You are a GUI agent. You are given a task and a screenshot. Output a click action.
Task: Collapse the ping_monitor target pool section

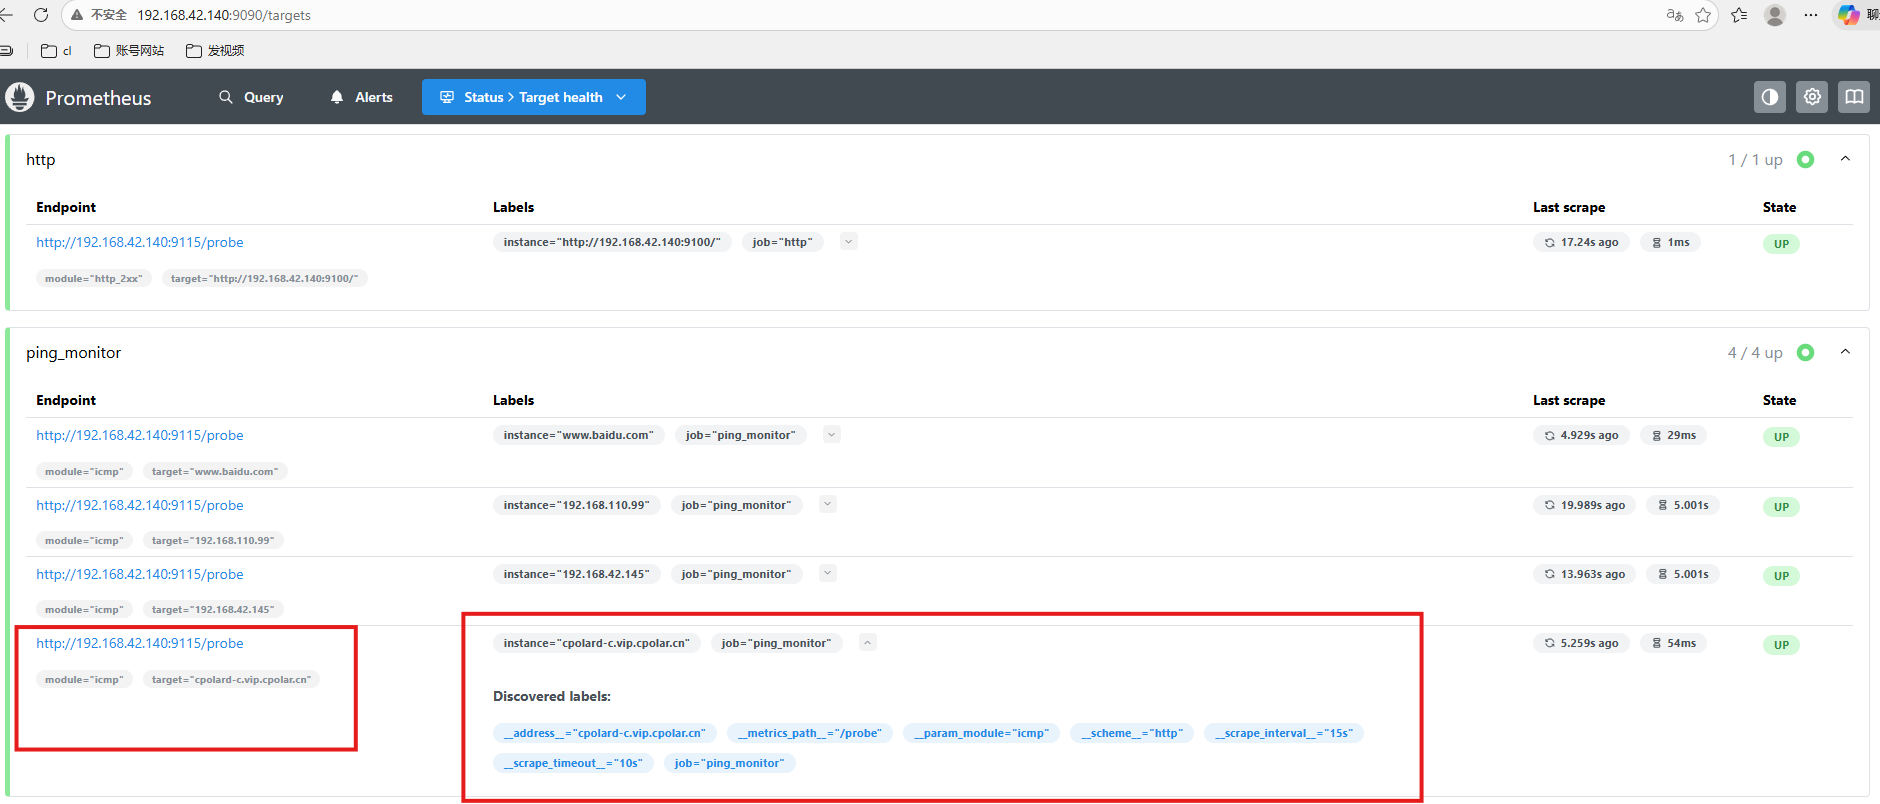1845,352
